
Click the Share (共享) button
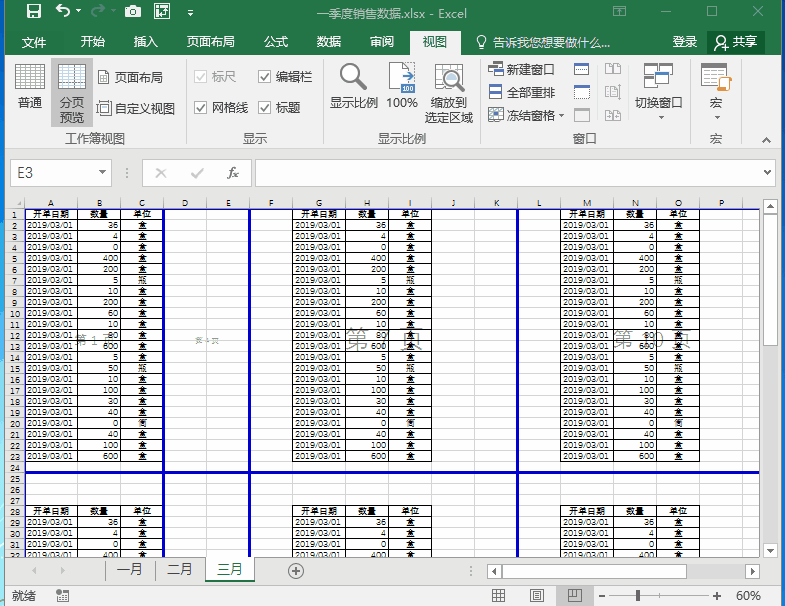pos(736,42)
